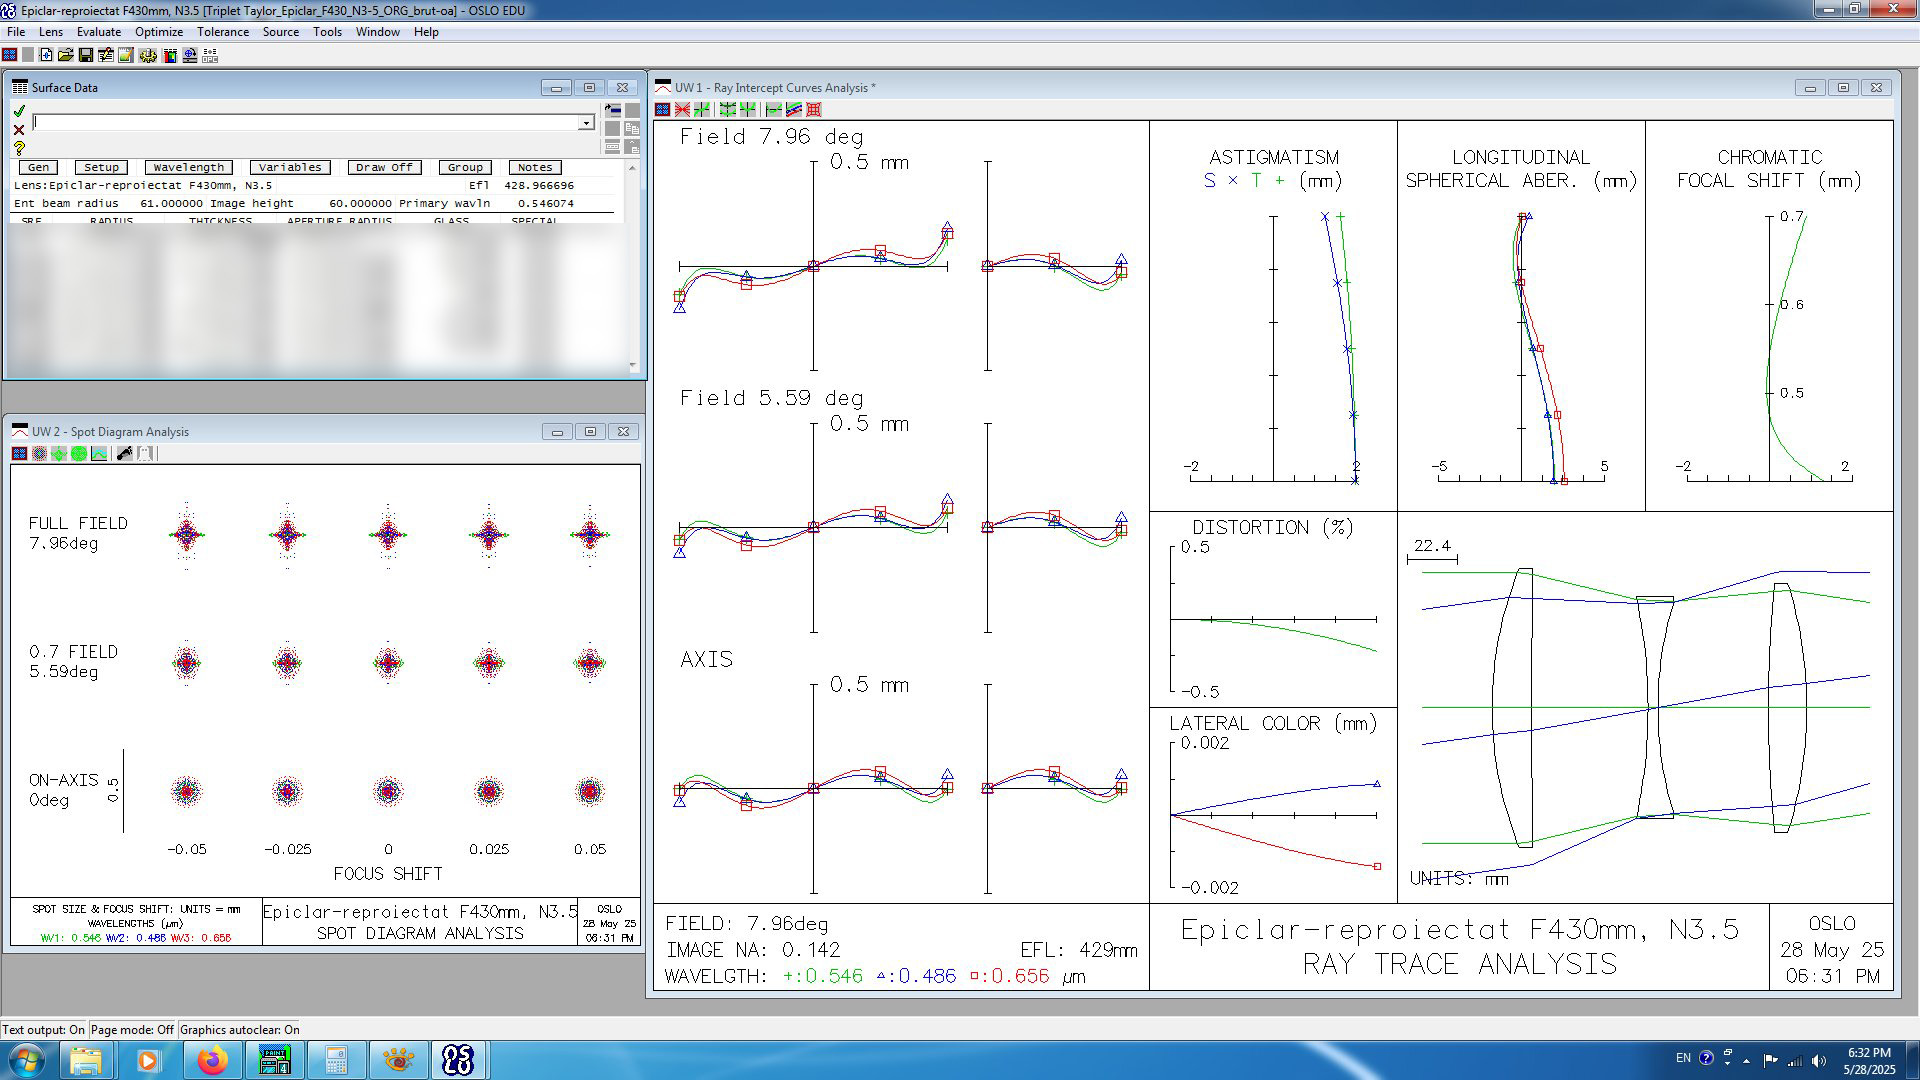Viewport: 1920px width, 1080px height.
Task: Click the concentric spot diagram icon in UW 2
Action: (39, 454)
